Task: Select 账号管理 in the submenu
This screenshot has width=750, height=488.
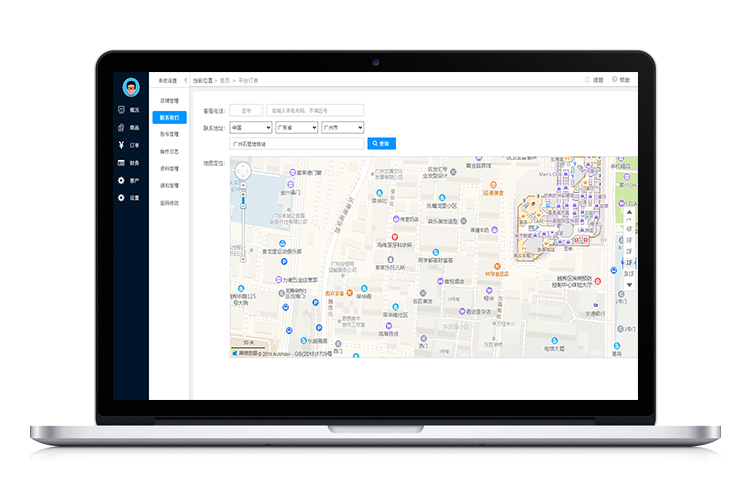Action: pyautogui.click(x=169, y=134)
